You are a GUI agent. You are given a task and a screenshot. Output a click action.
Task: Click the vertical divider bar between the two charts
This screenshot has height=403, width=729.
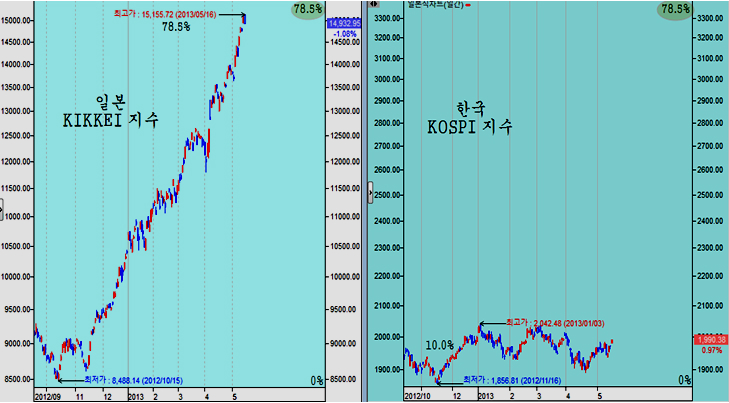coord(364,201)
